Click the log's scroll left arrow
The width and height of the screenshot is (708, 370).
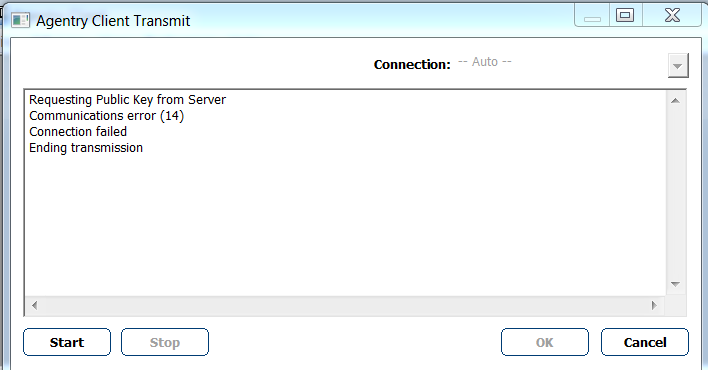coord(35,305)
